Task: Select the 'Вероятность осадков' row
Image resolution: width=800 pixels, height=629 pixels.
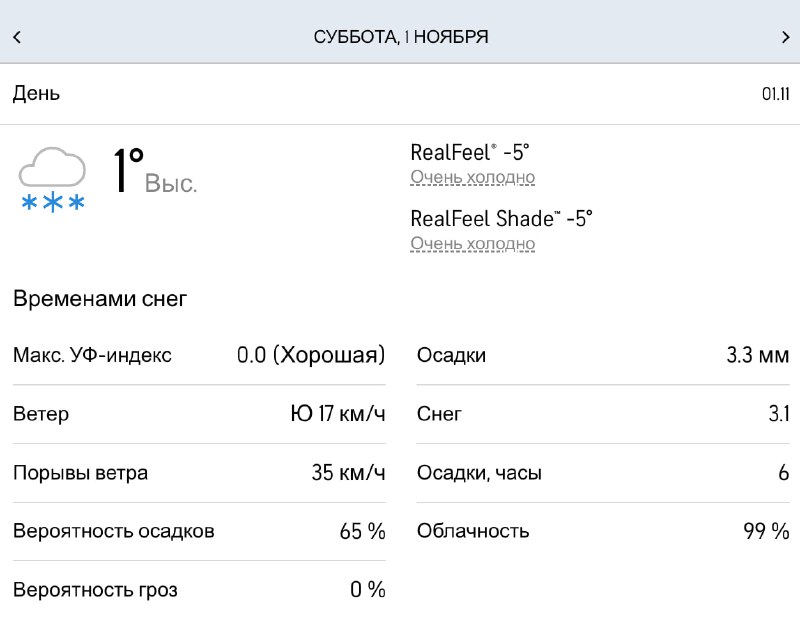Action: (199, 531)
